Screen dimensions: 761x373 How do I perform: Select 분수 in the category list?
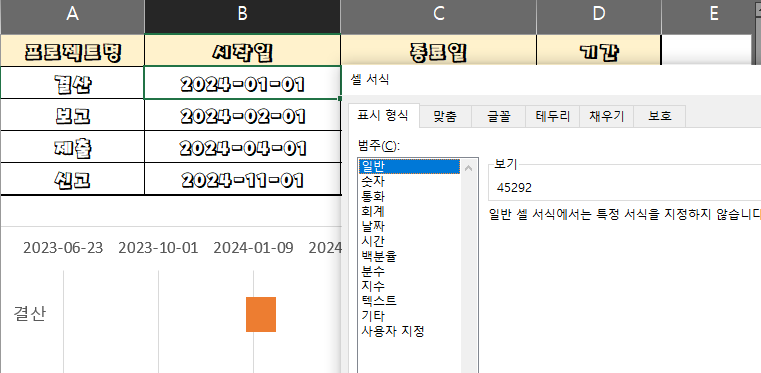point(409,271)
